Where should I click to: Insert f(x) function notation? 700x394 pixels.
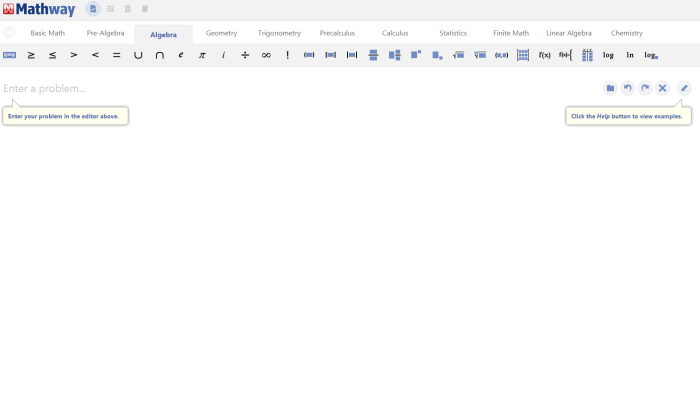(x=544, y=55)
